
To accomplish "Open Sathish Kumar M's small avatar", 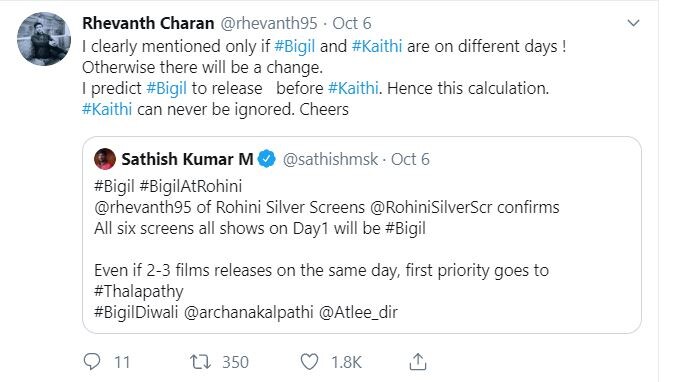I will point(105,159).
